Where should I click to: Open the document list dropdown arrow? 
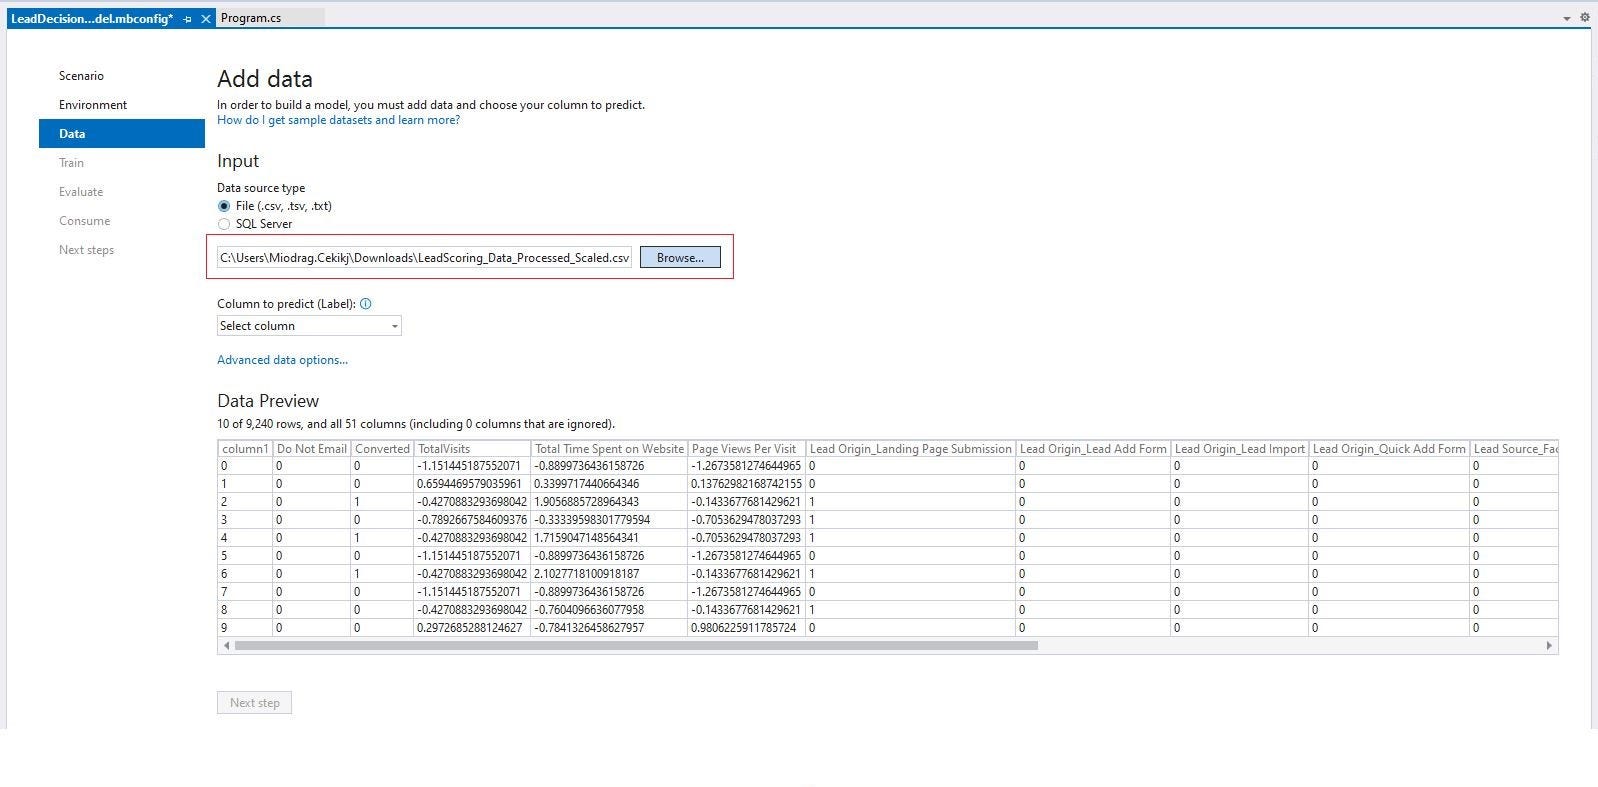pyautogui.click(x=1566, y=19)
